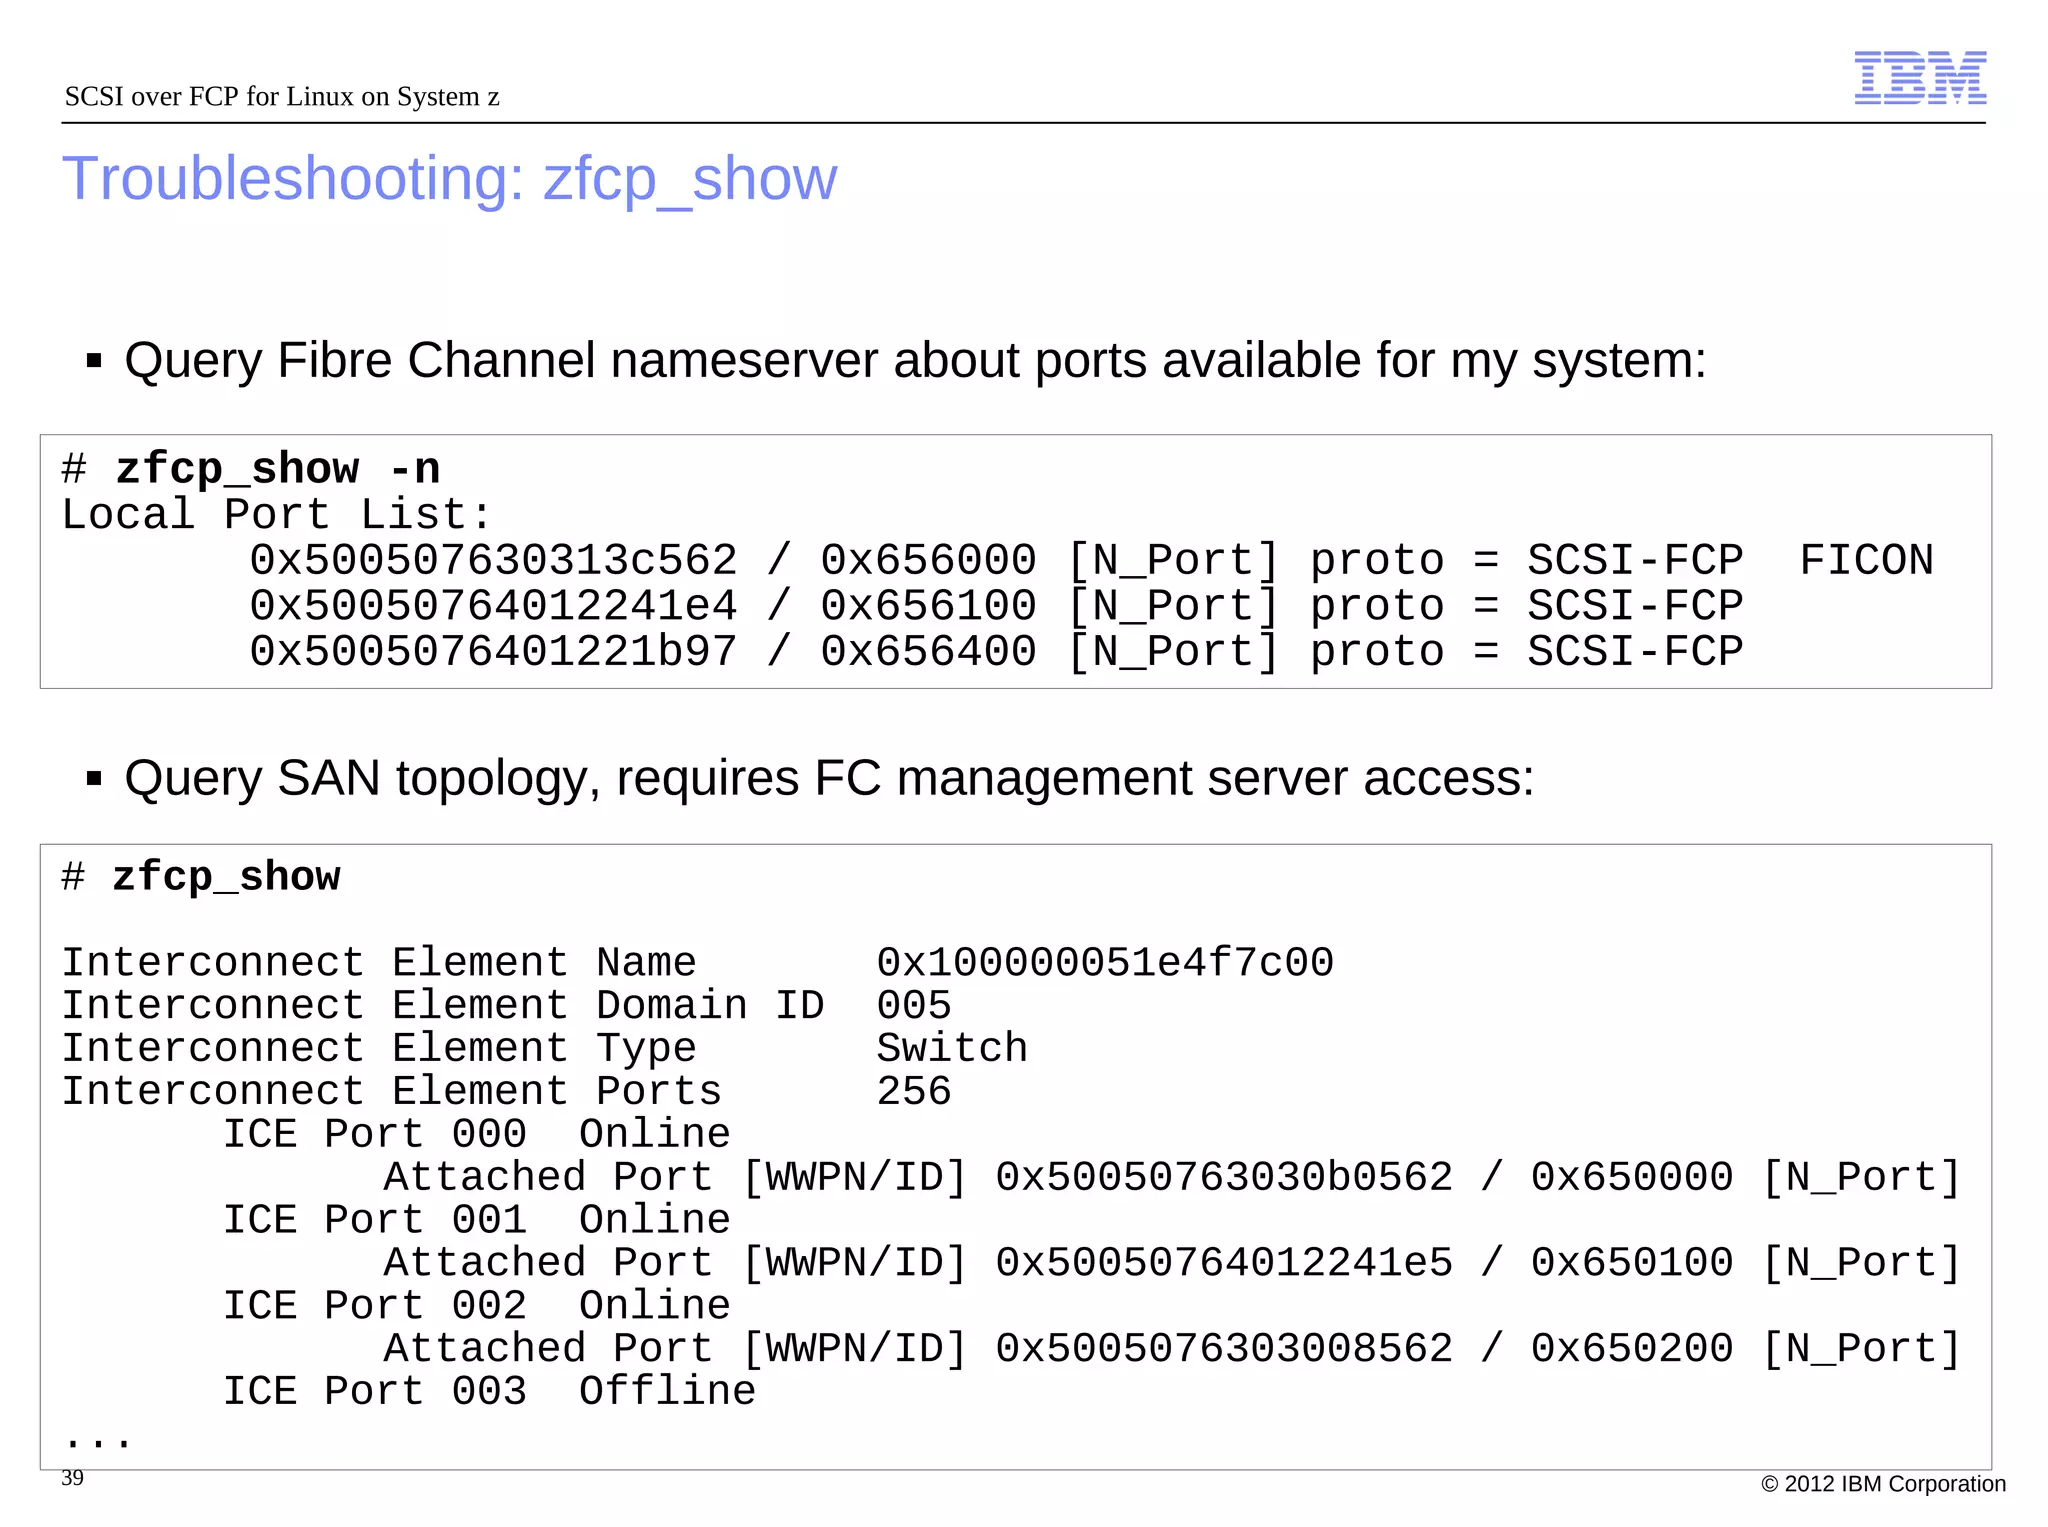Click the 'Local Port List:' line
The height and width of the screenshot is (1527, 2048).
click(277, 515)
